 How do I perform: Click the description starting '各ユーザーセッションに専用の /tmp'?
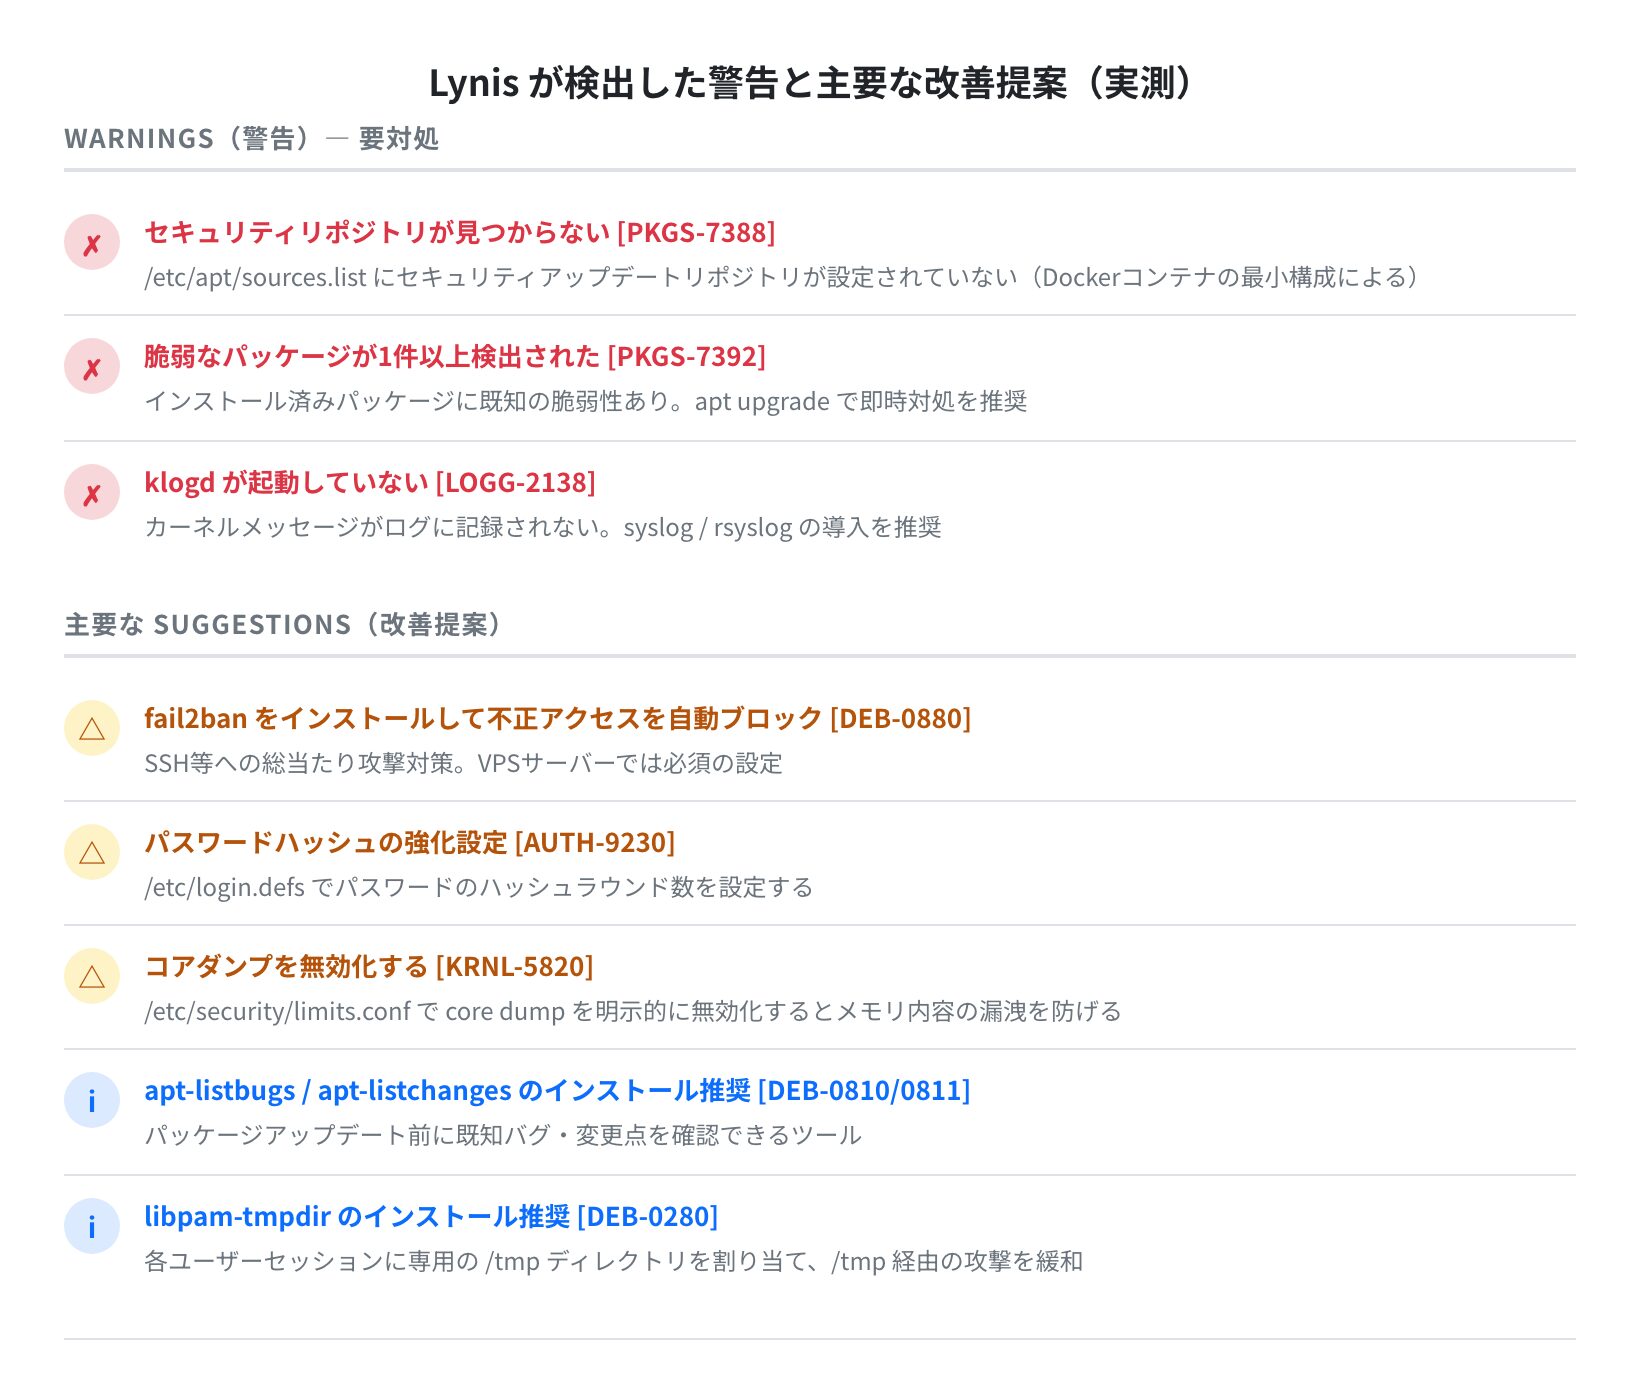click(x=614, y=1261)
